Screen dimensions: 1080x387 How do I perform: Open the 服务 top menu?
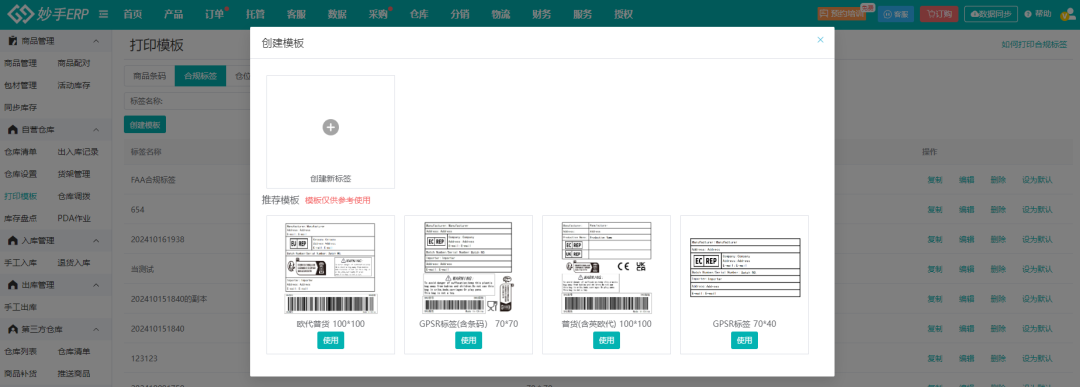pyautogui.click(x=582, y=14)
